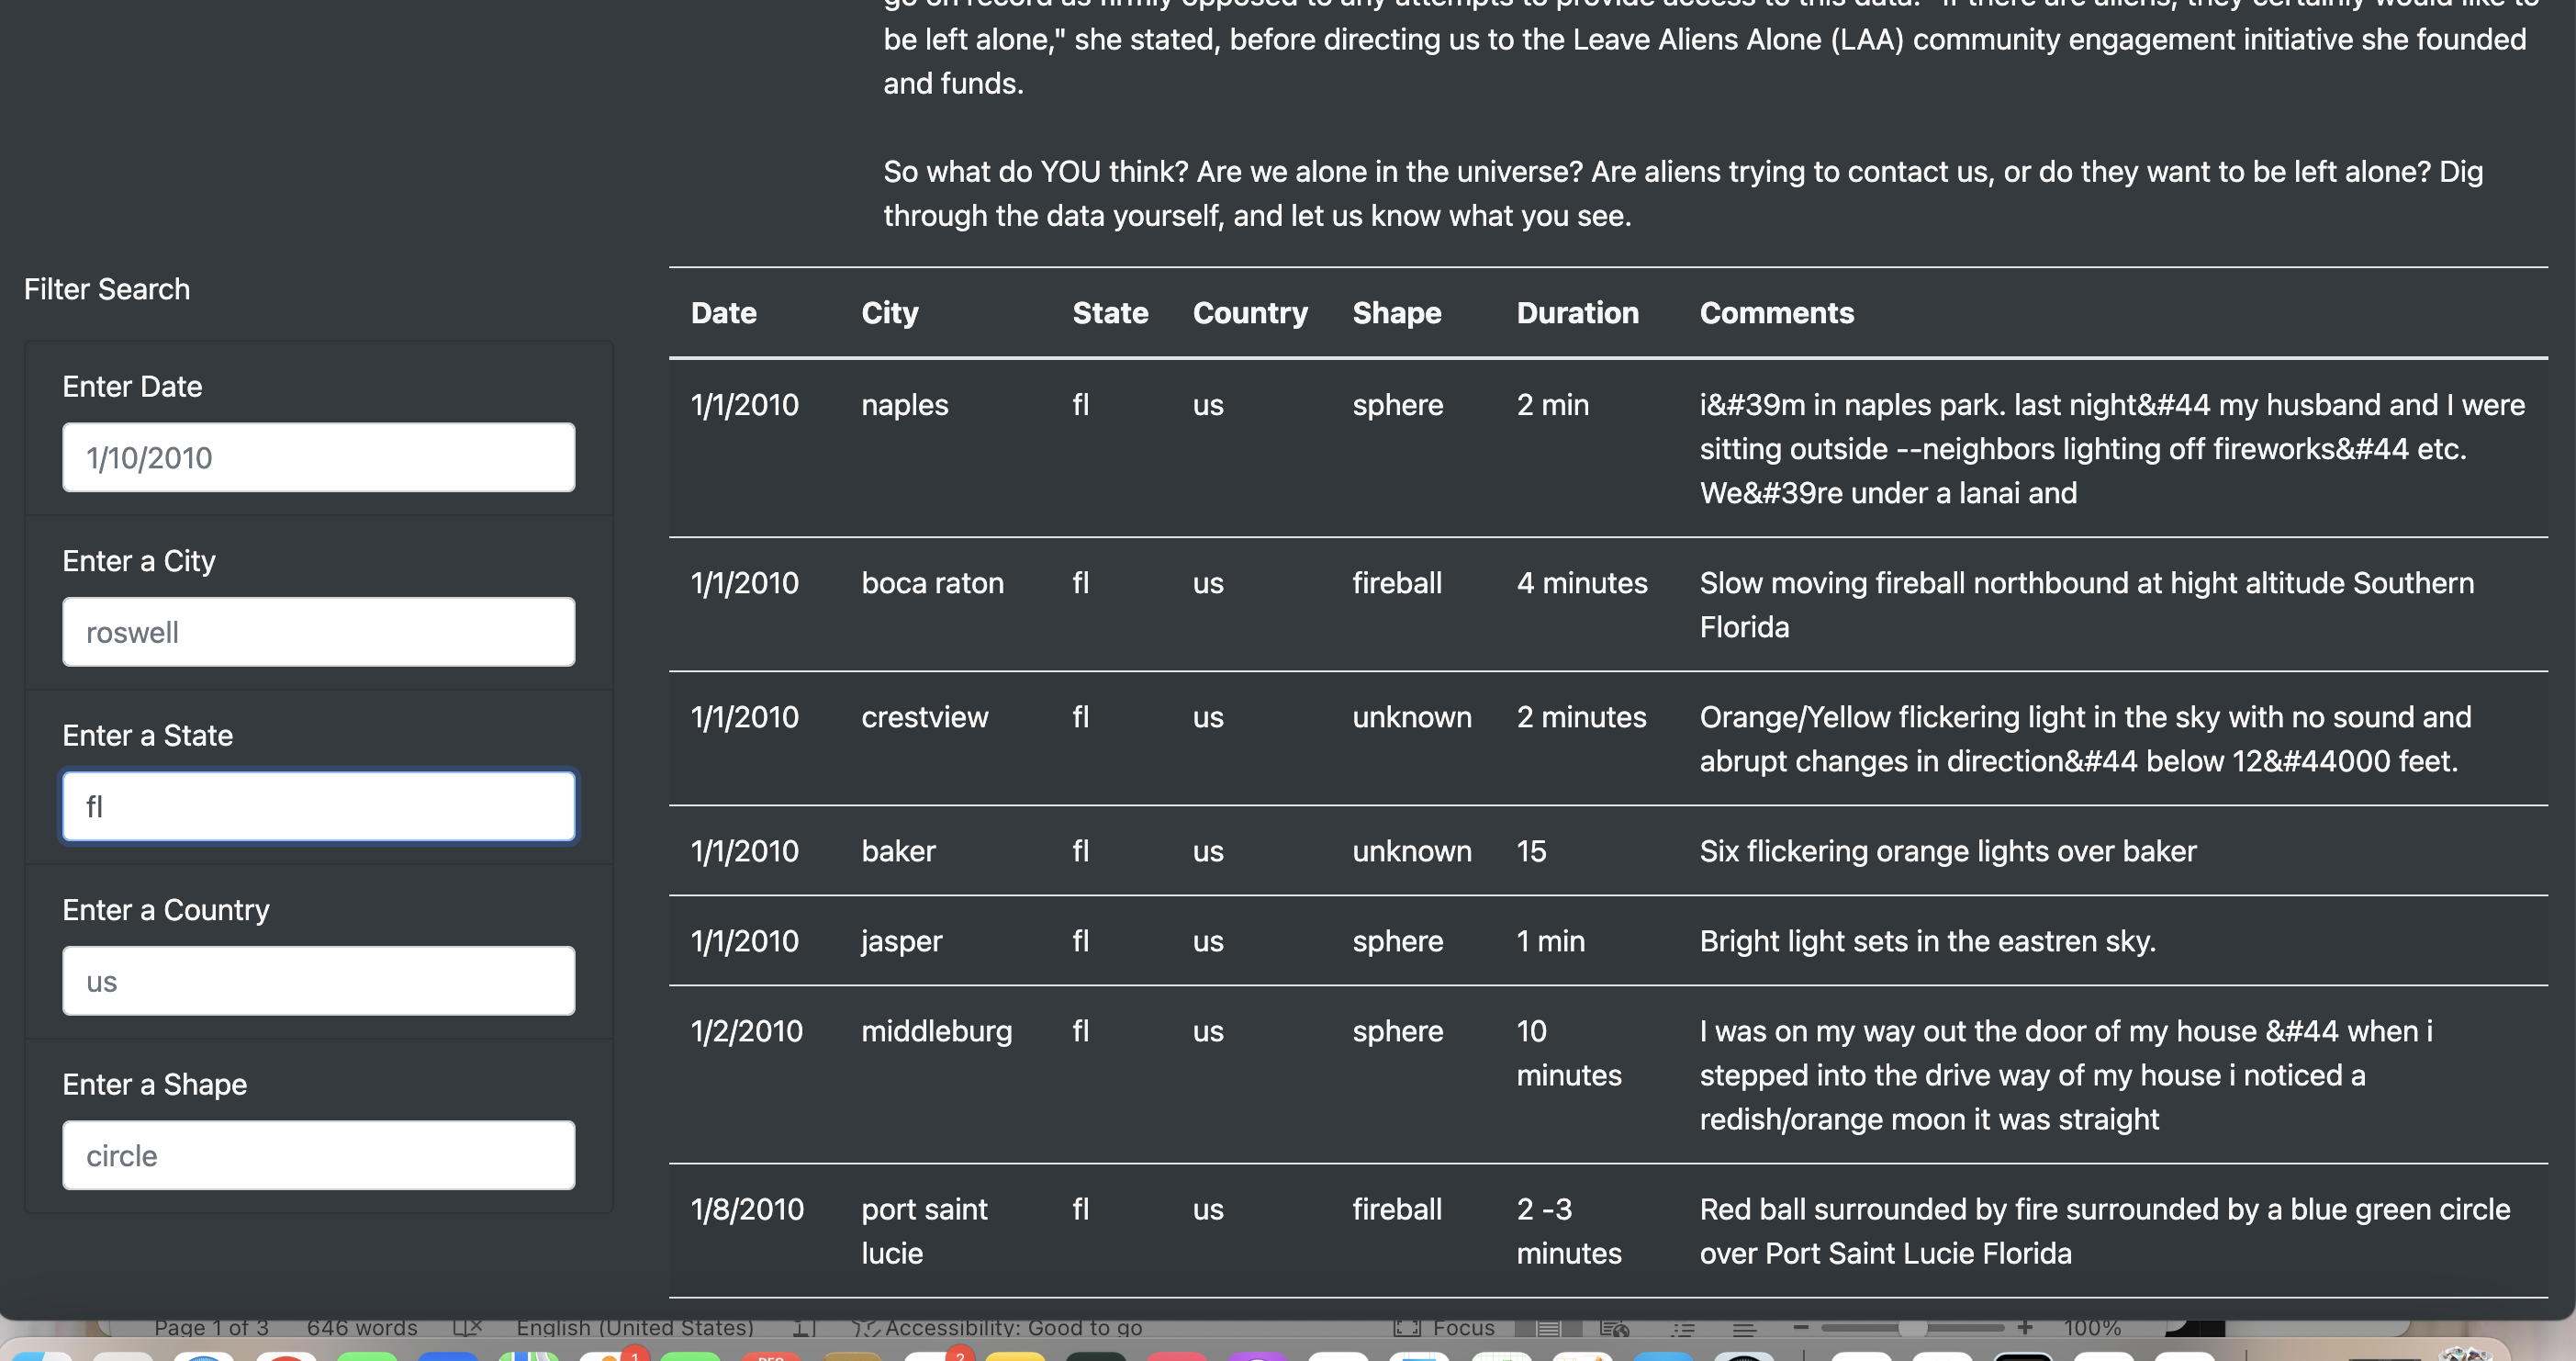Click the 1/2/2010 date cell
The width and height of the screenshot is (2576, 1361).
pyautogui.click(x=747, y=1031)
